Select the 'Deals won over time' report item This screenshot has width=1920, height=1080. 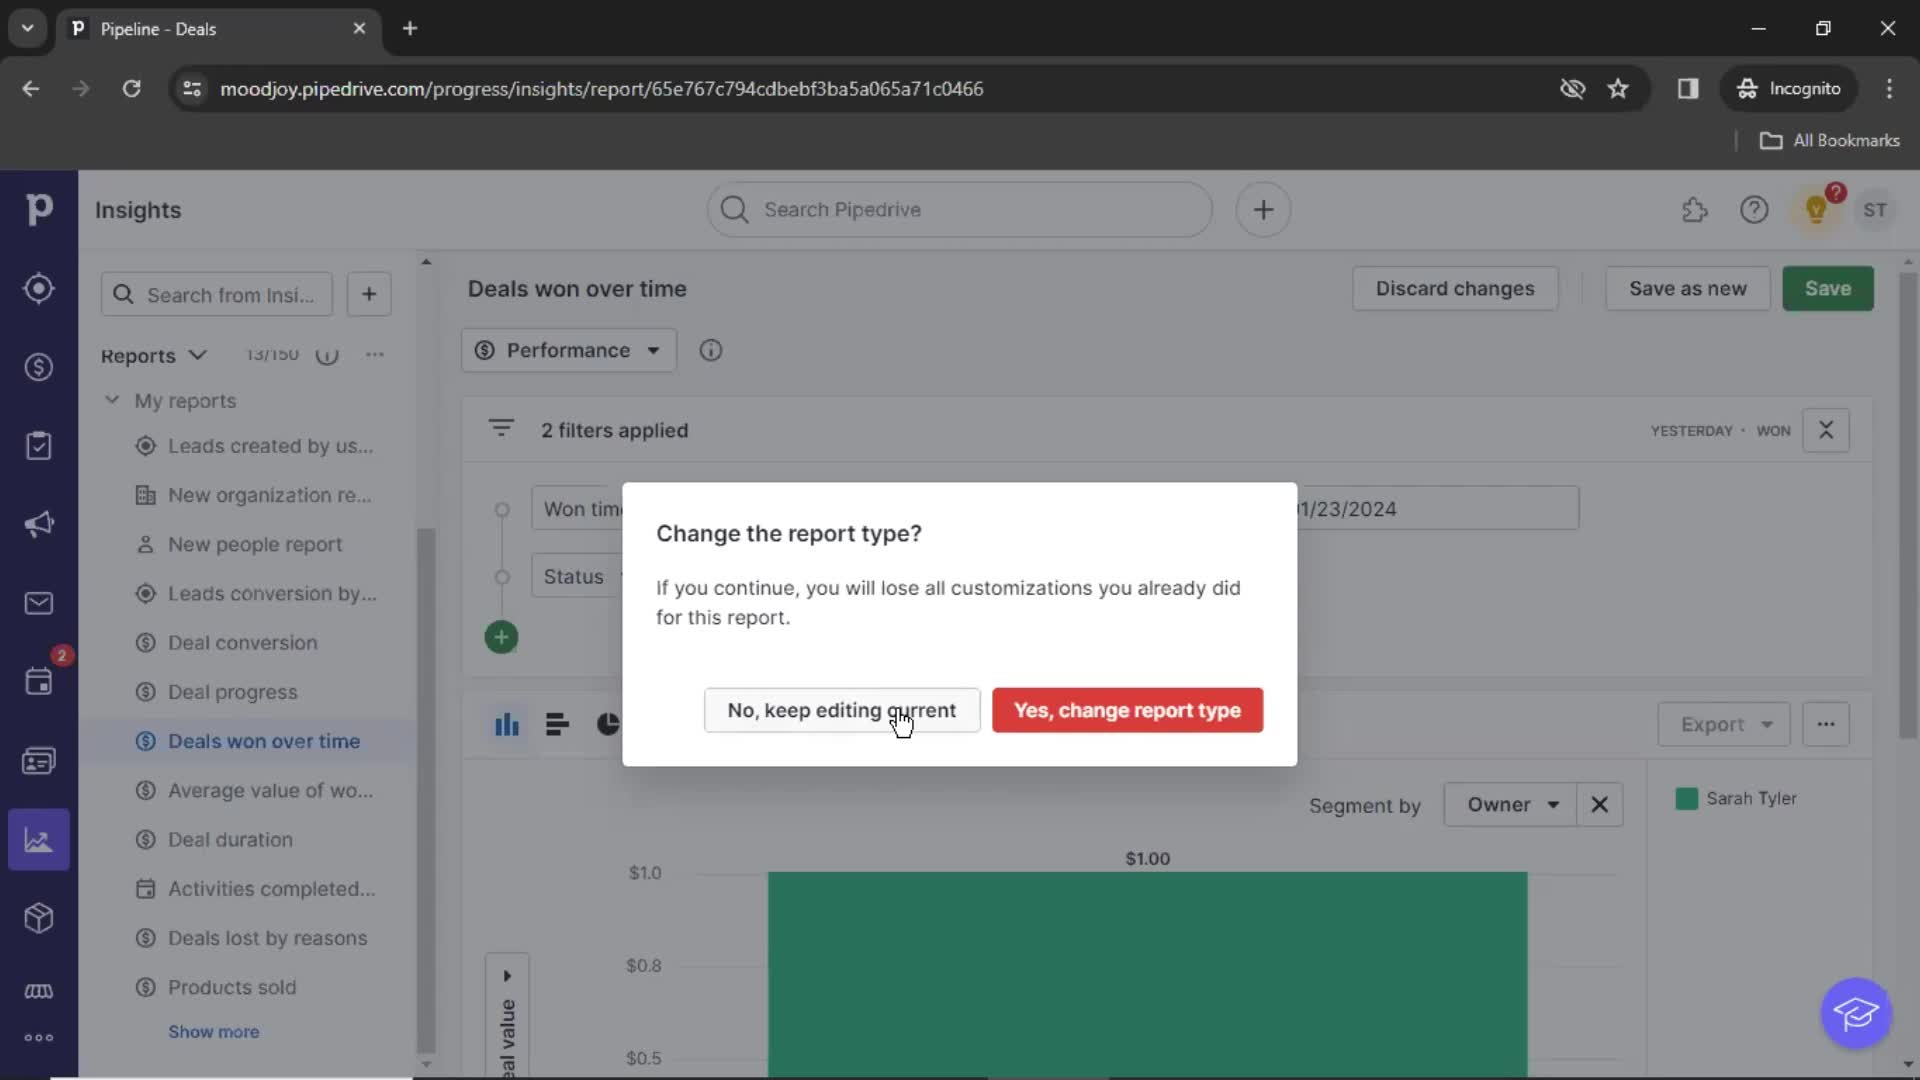264,740
